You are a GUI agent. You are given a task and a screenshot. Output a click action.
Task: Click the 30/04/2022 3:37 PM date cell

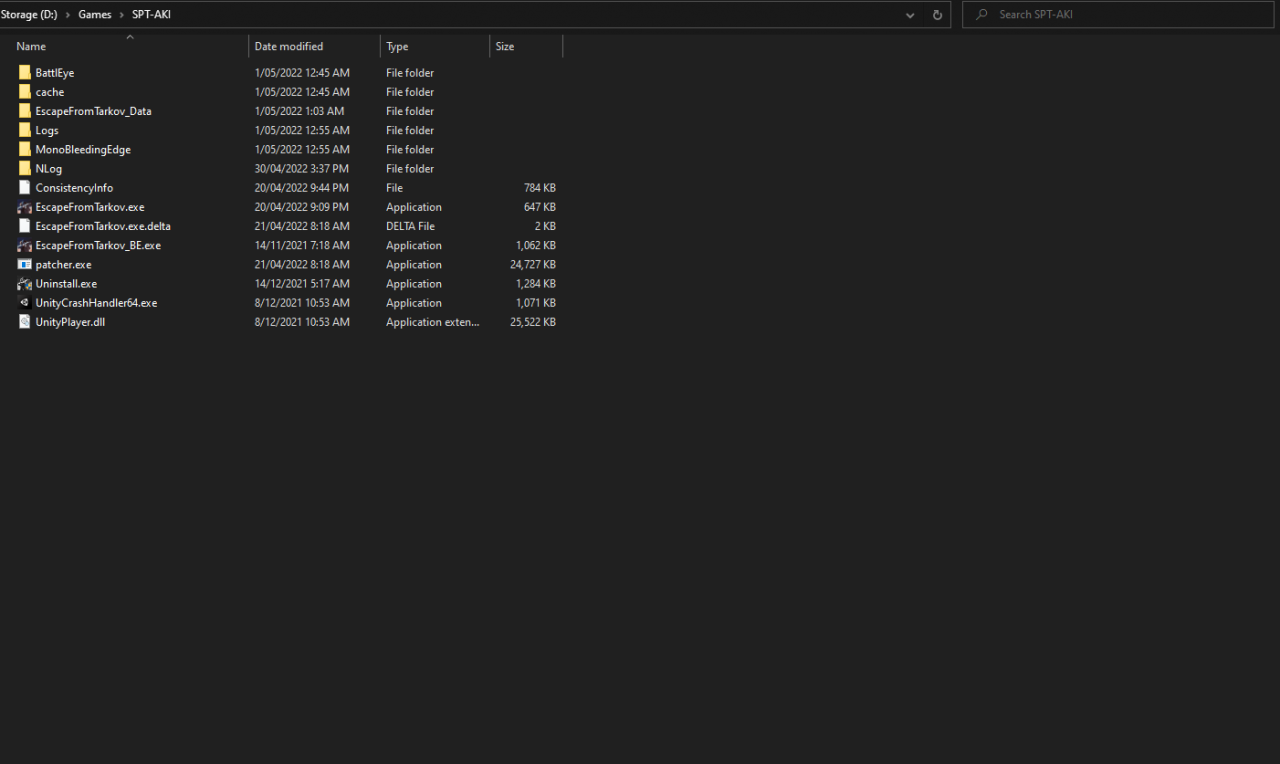pyautogui.click(x=302, y=169)
